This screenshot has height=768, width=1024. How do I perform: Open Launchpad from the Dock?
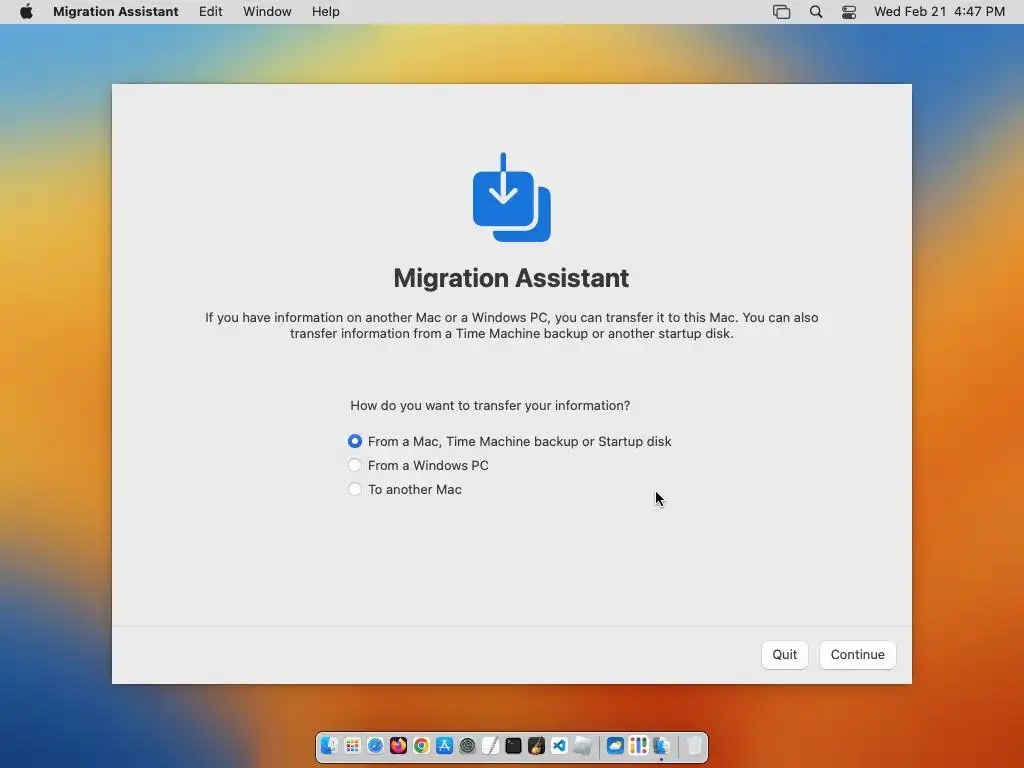click(352, 746)
